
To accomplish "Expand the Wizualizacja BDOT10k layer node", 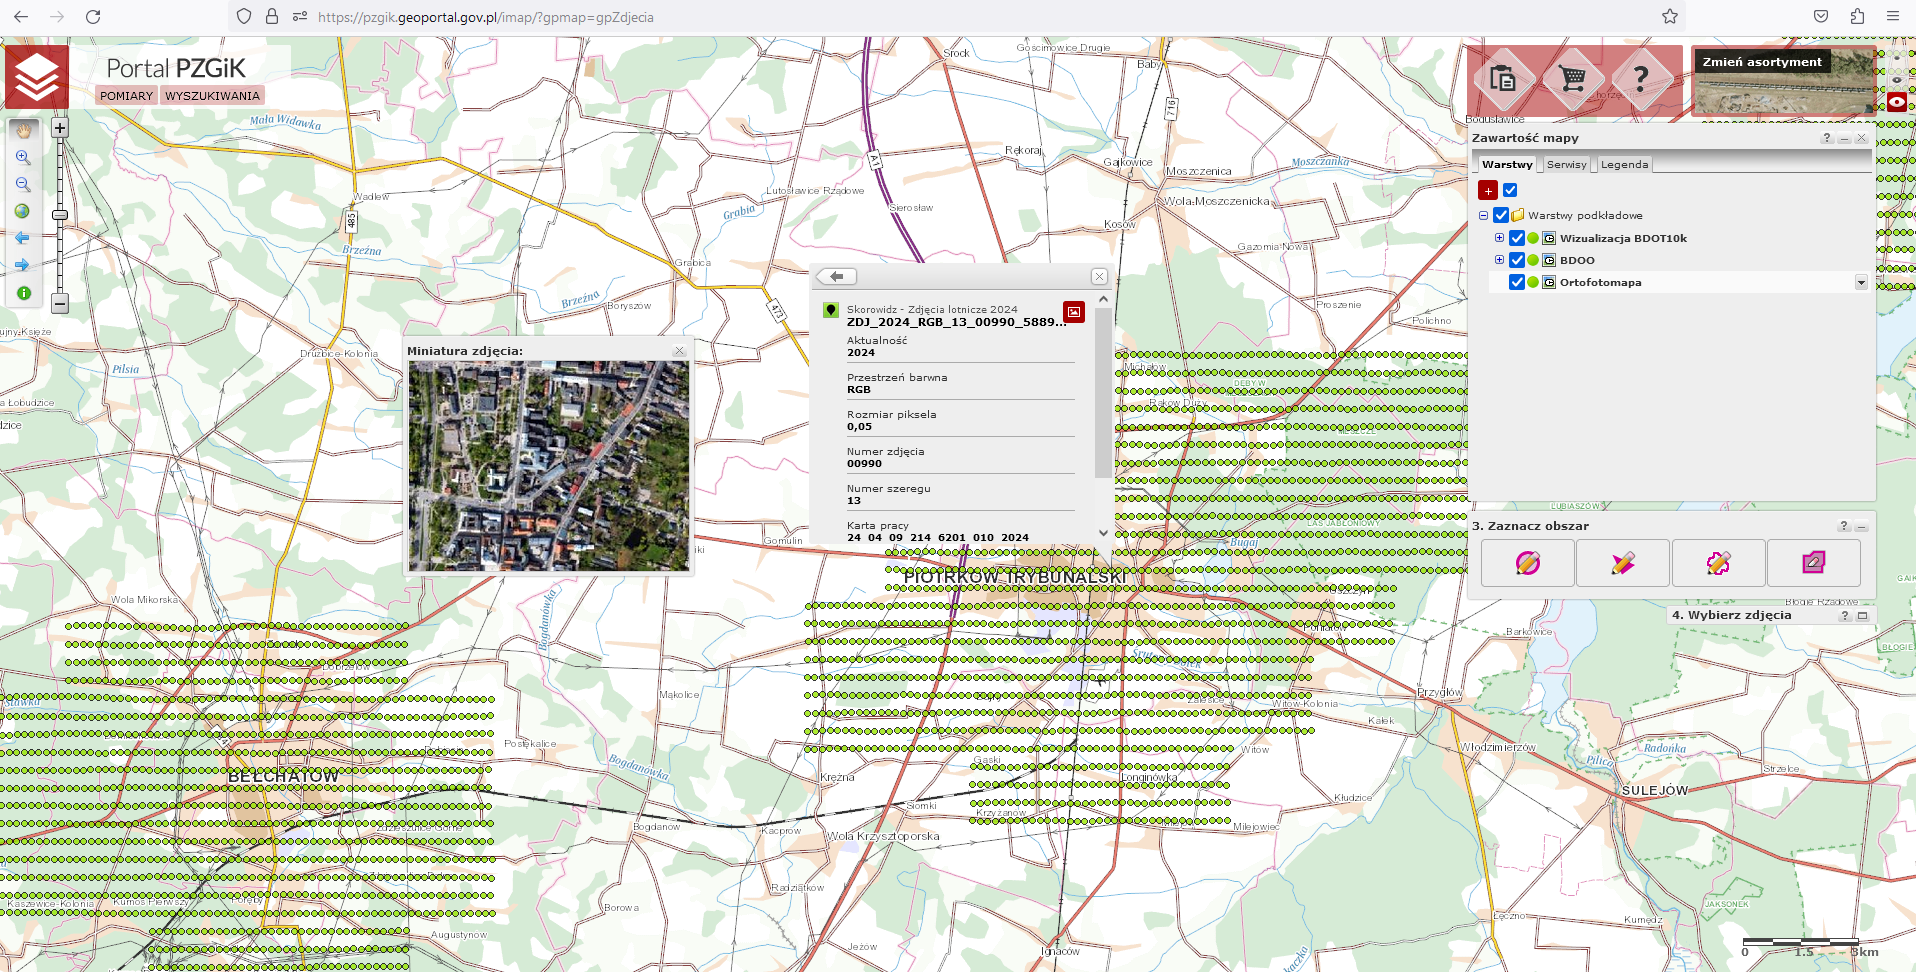I will pos(1499,238).
